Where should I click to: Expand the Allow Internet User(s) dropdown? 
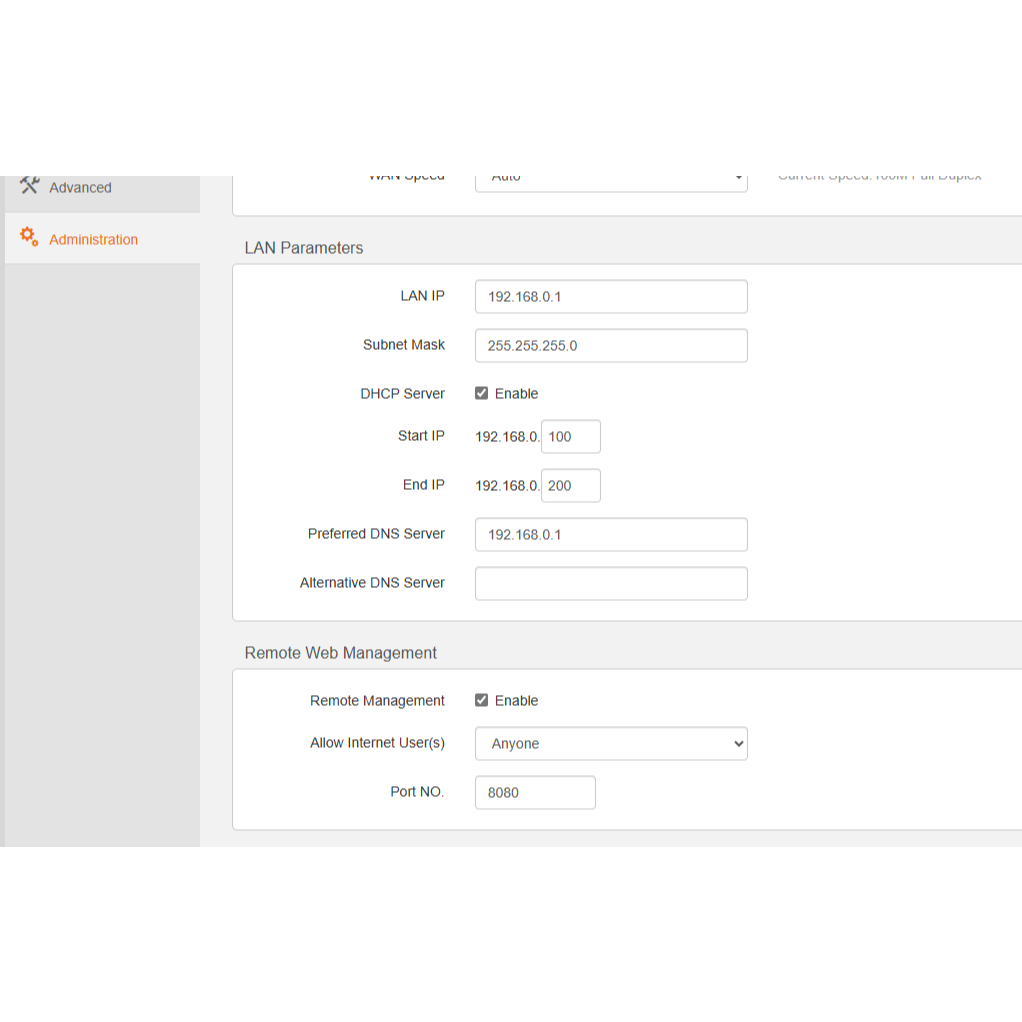(610, 744)
